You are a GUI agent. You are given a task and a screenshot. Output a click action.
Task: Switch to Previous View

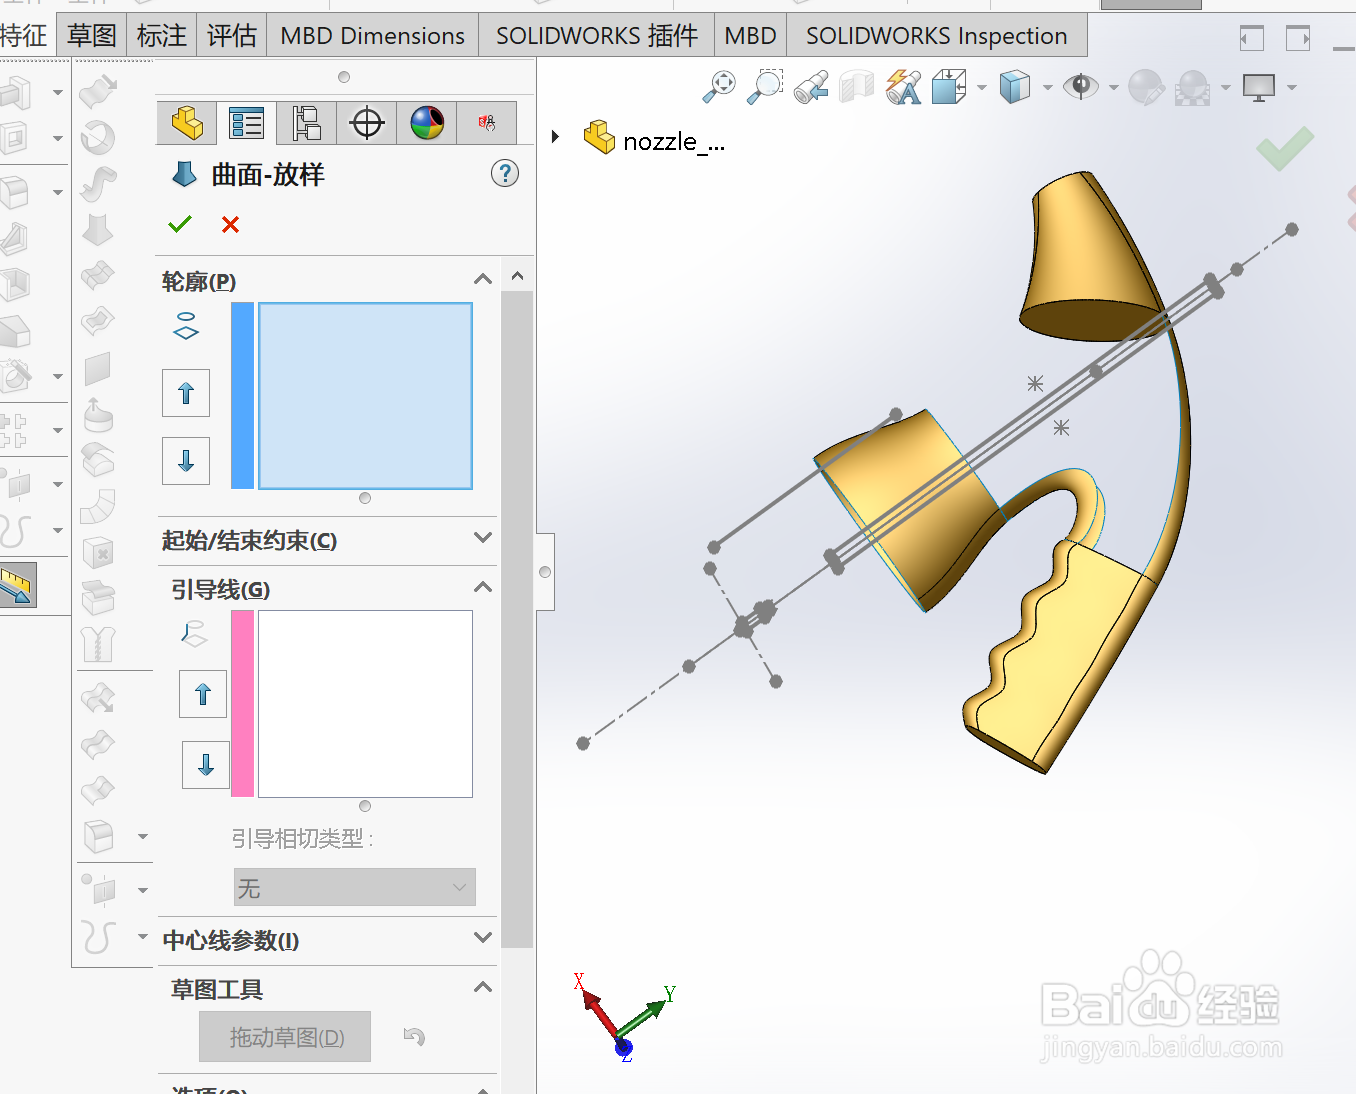811,87
